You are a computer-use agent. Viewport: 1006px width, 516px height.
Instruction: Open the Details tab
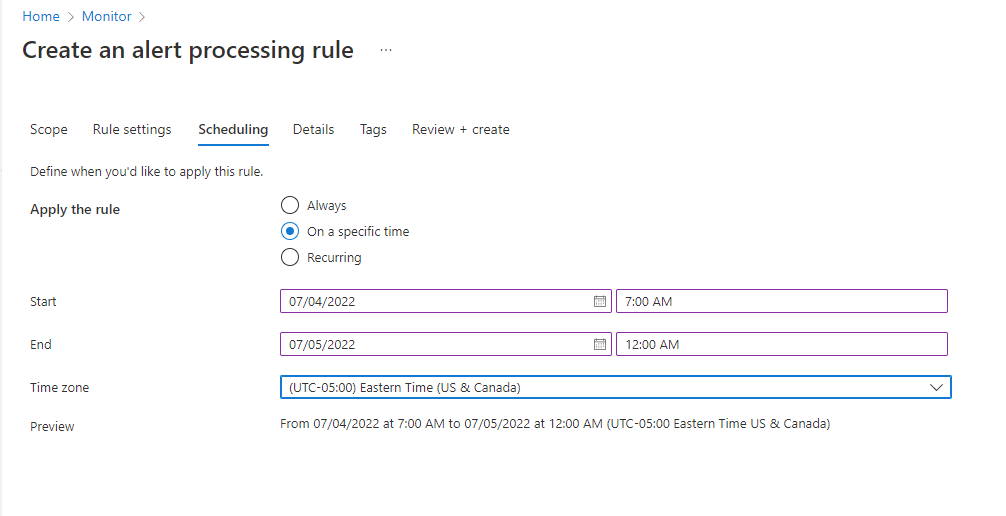313,129
